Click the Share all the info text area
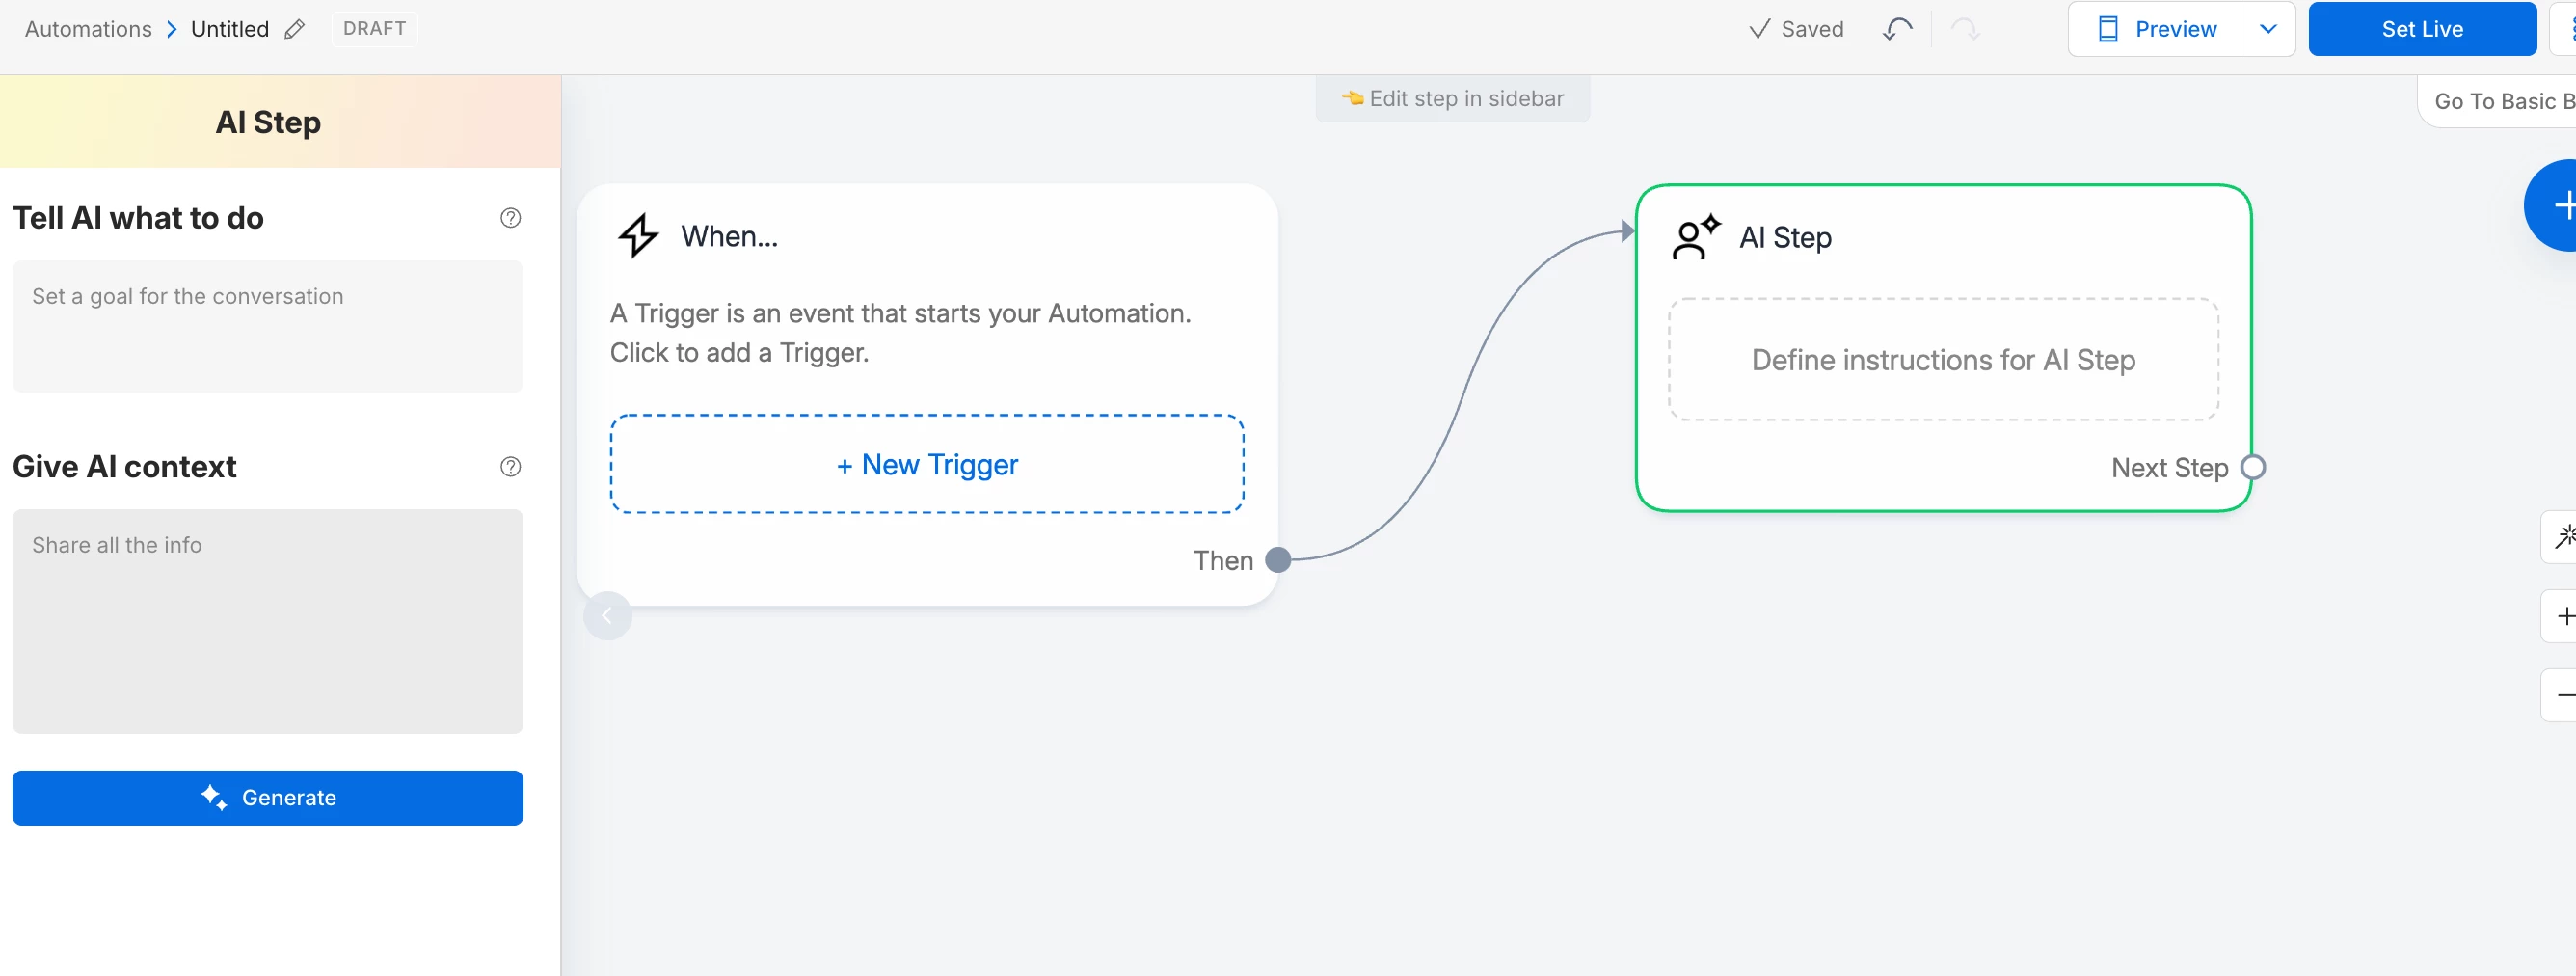The height and width of the screenshot is (976, 2576). point(267,621)
